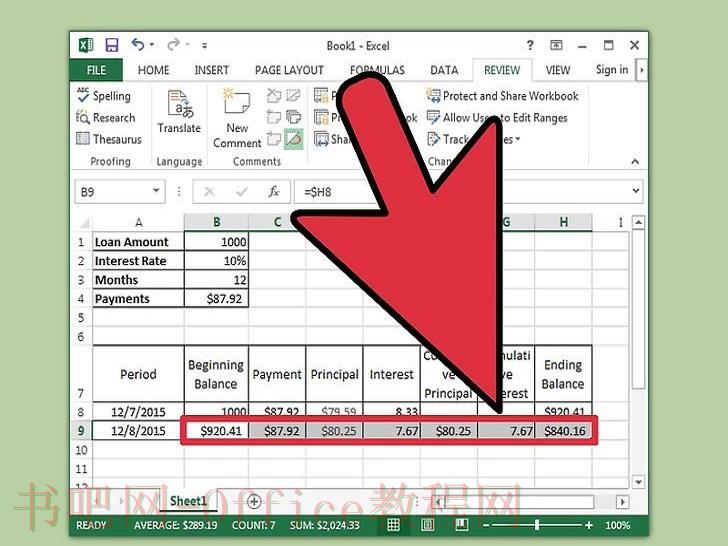Select the $840.16 ending balance cell
Viewport: 728px width, 546px height.
coord(563,430)
